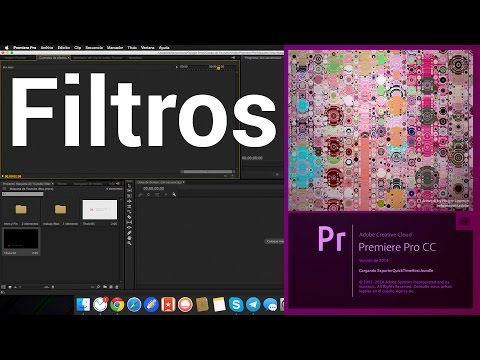Image resolution: width=480 pixels, height=360 pixels.
Task: Open Controles de efectos tab dropdown arrow
Action: (x=69, y=58)
